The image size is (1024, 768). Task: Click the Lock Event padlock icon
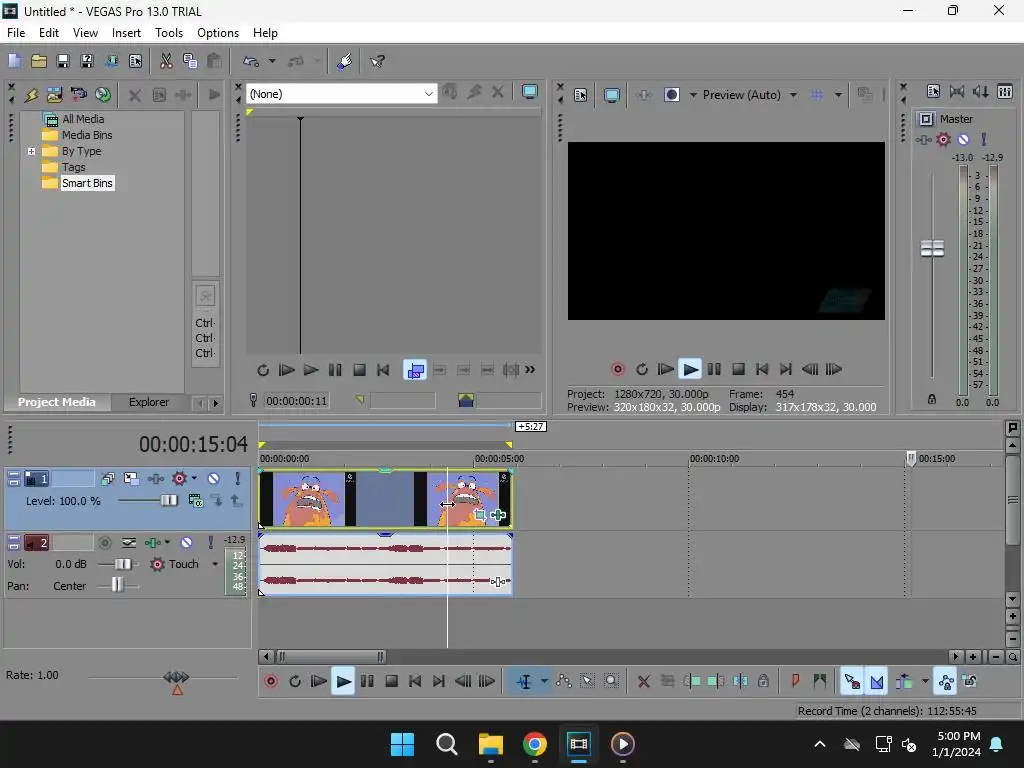click(x=763, y=682)
